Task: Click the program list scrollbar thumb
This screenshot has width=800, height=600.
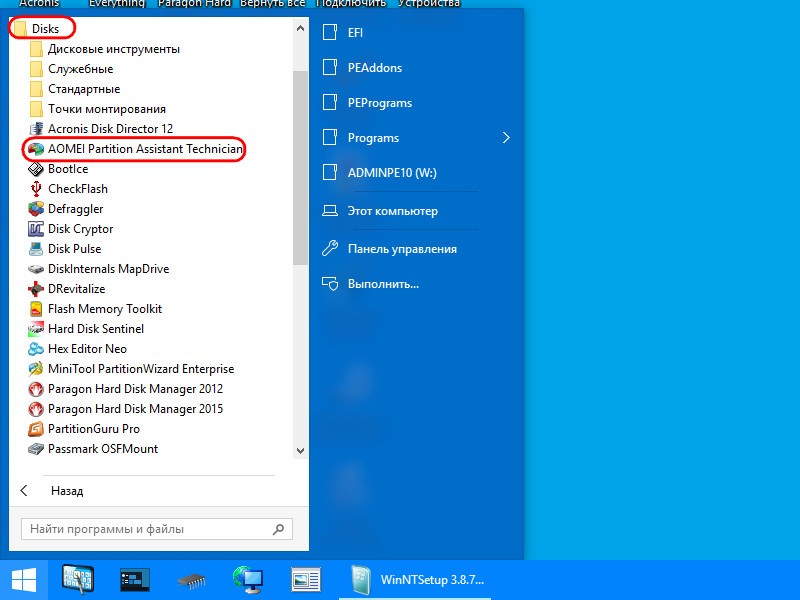Action: coord(301,167)
